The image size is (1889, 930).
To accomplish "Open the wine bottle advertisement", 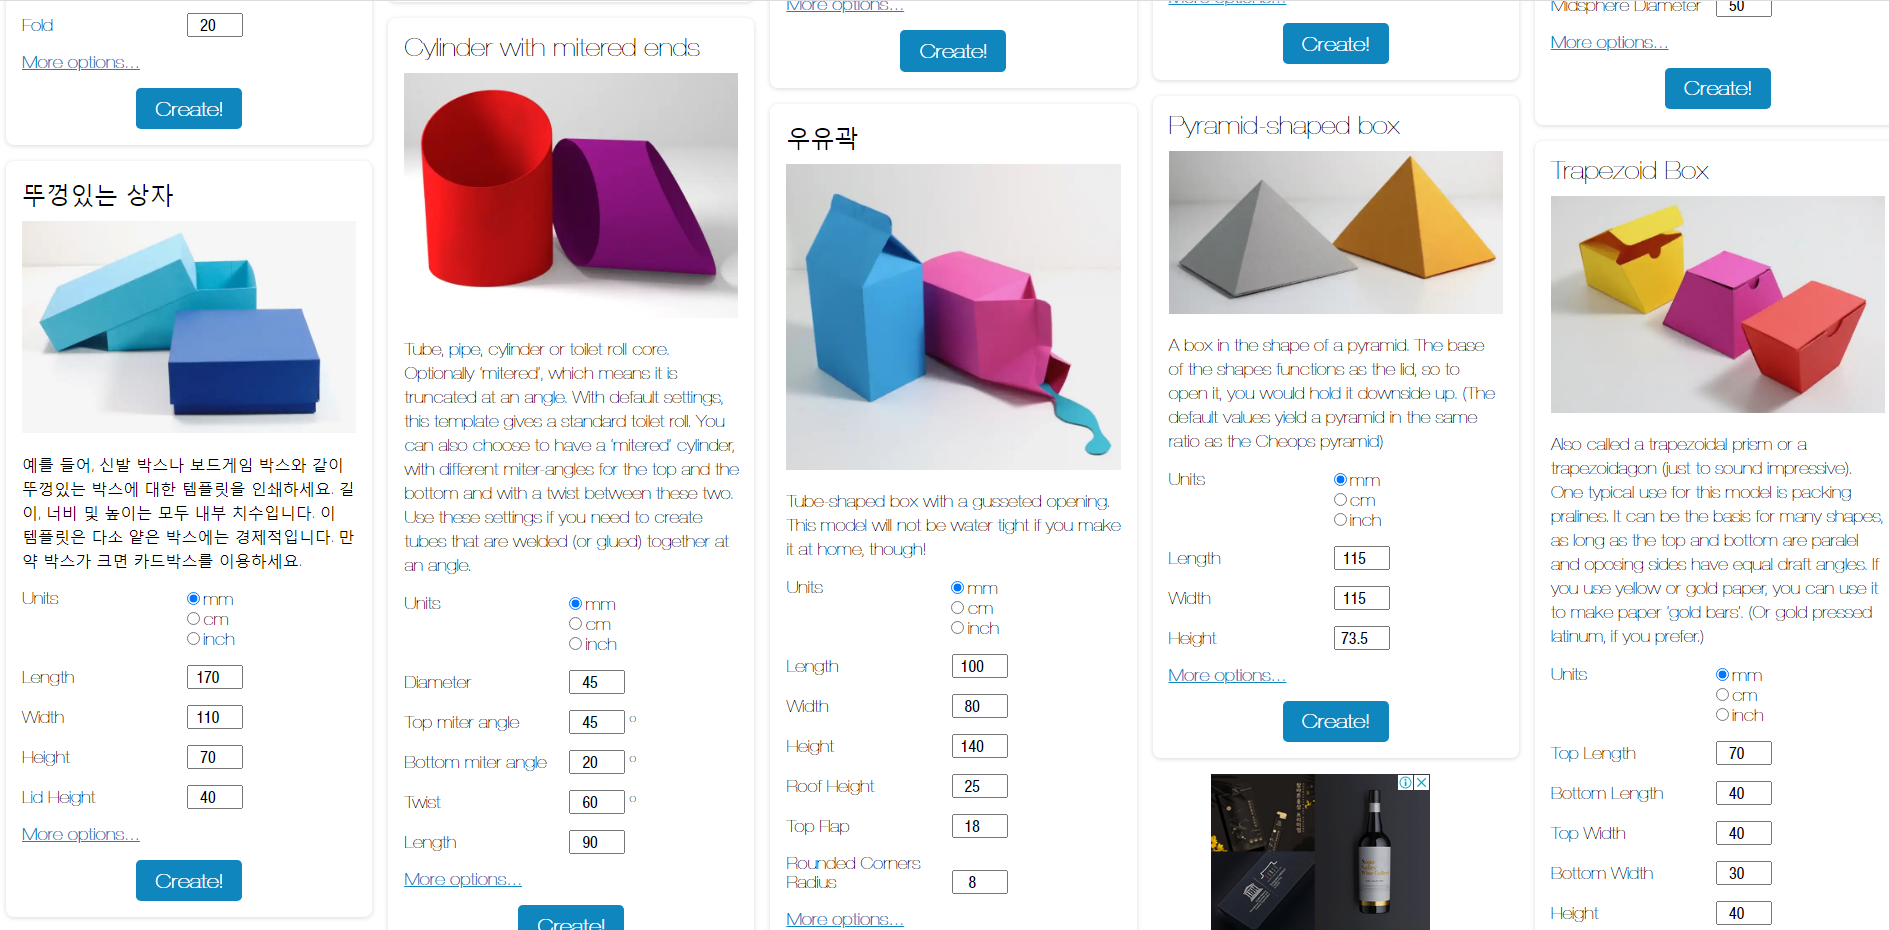I will [1320, 852].
